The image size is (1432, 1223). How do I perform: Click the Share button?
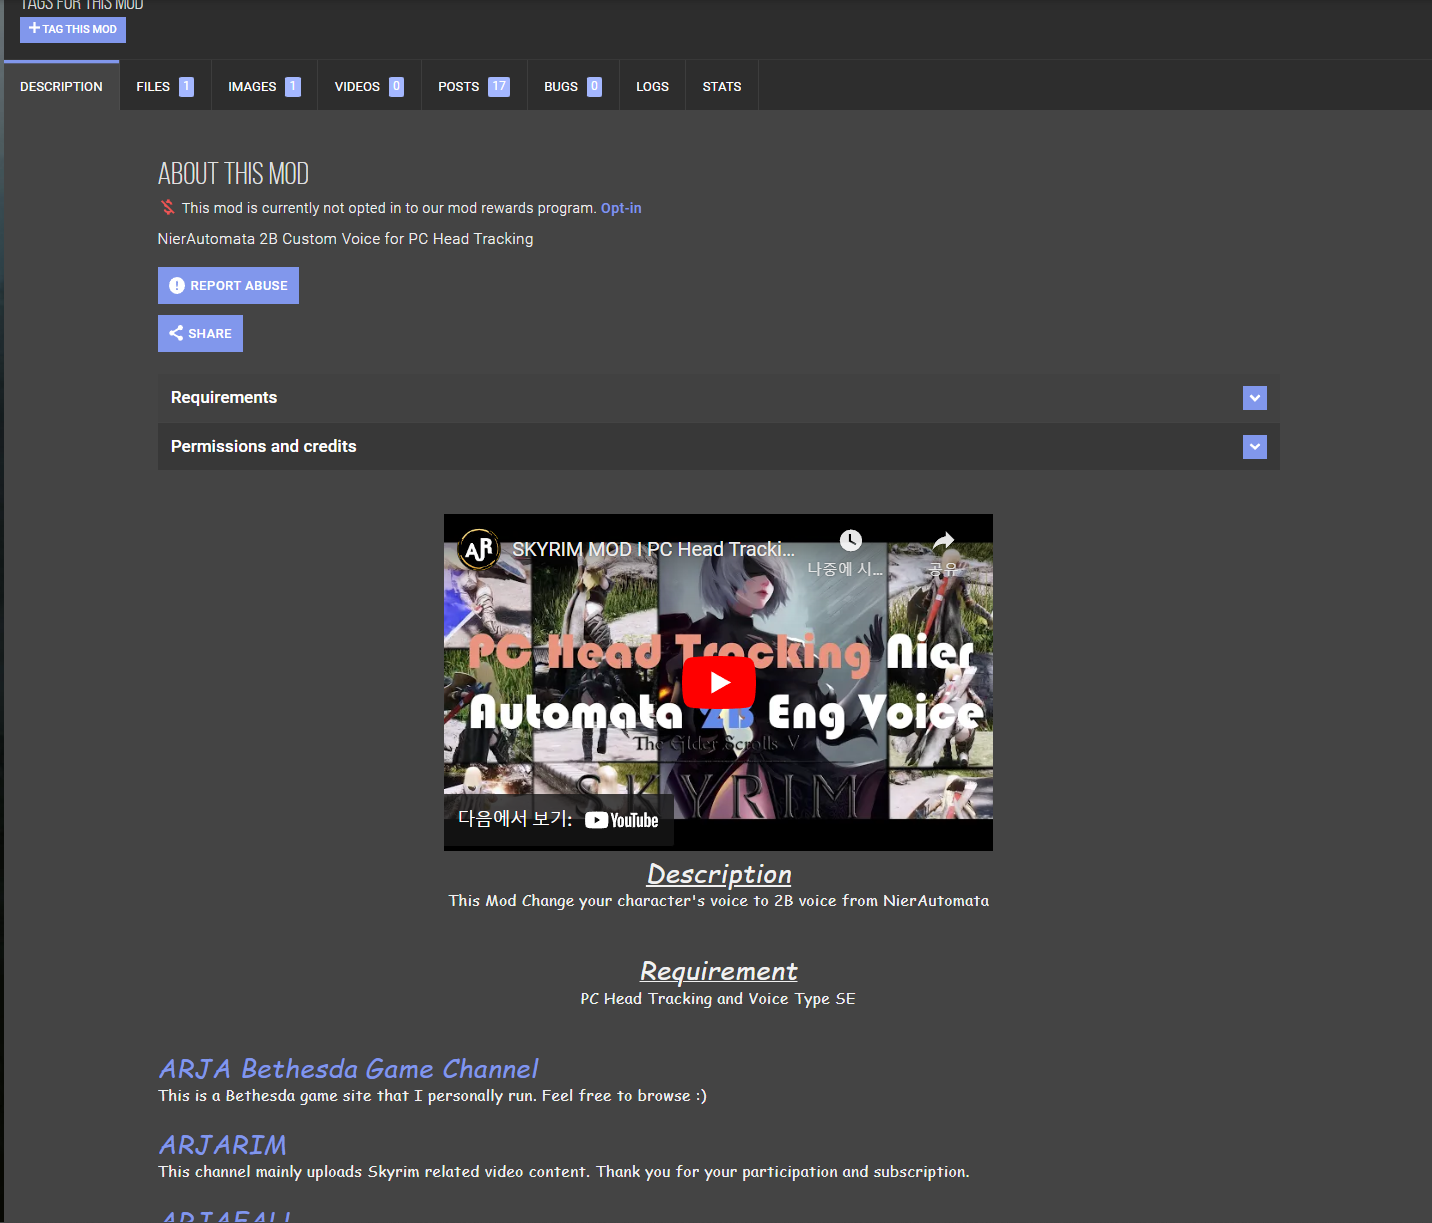click(200, 333)
